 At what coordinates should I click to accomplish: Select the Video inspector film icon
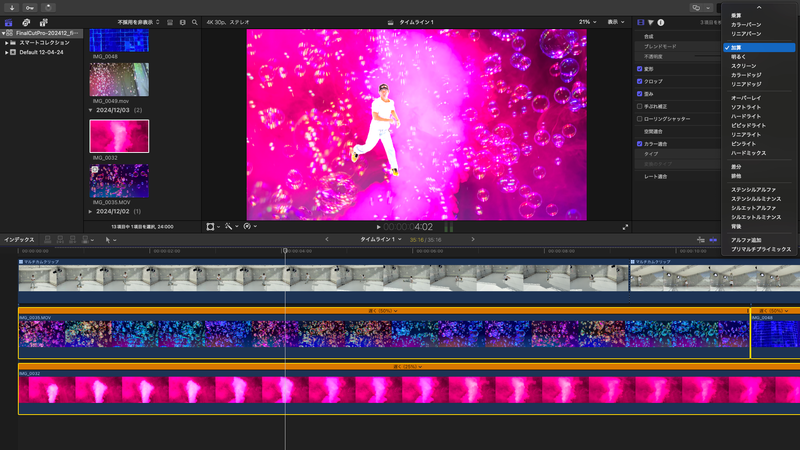[x=641, y=22]
